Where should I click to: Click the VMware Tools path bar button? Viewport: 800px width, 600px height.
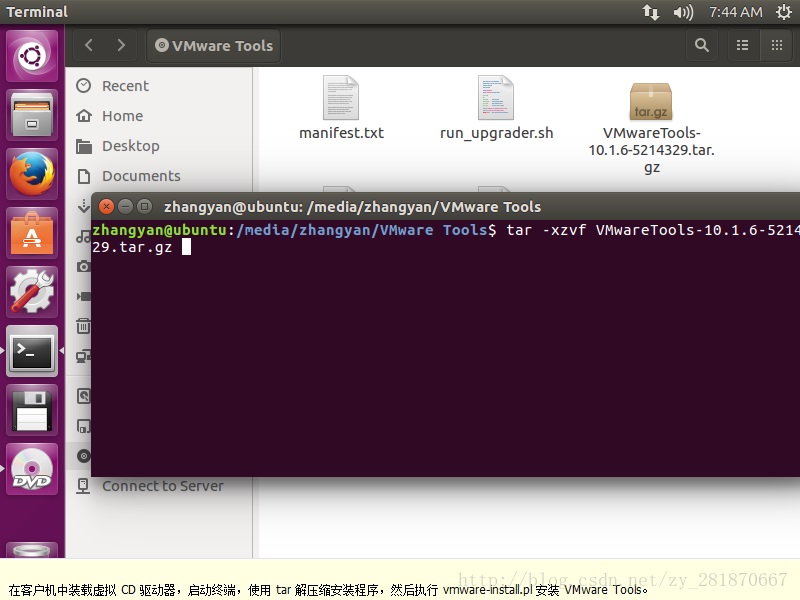(214, 45)
